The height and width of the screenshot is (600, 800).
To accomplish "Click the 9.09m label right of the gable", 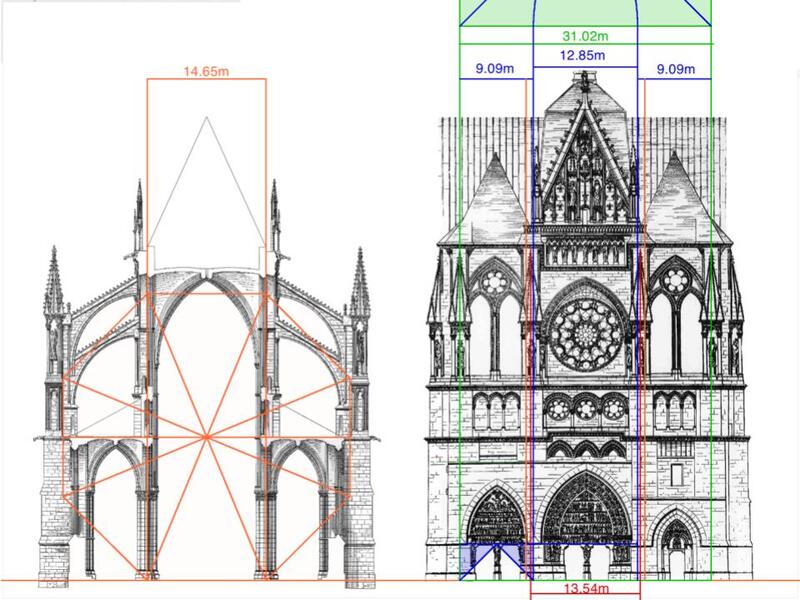I will coord(676,69).
